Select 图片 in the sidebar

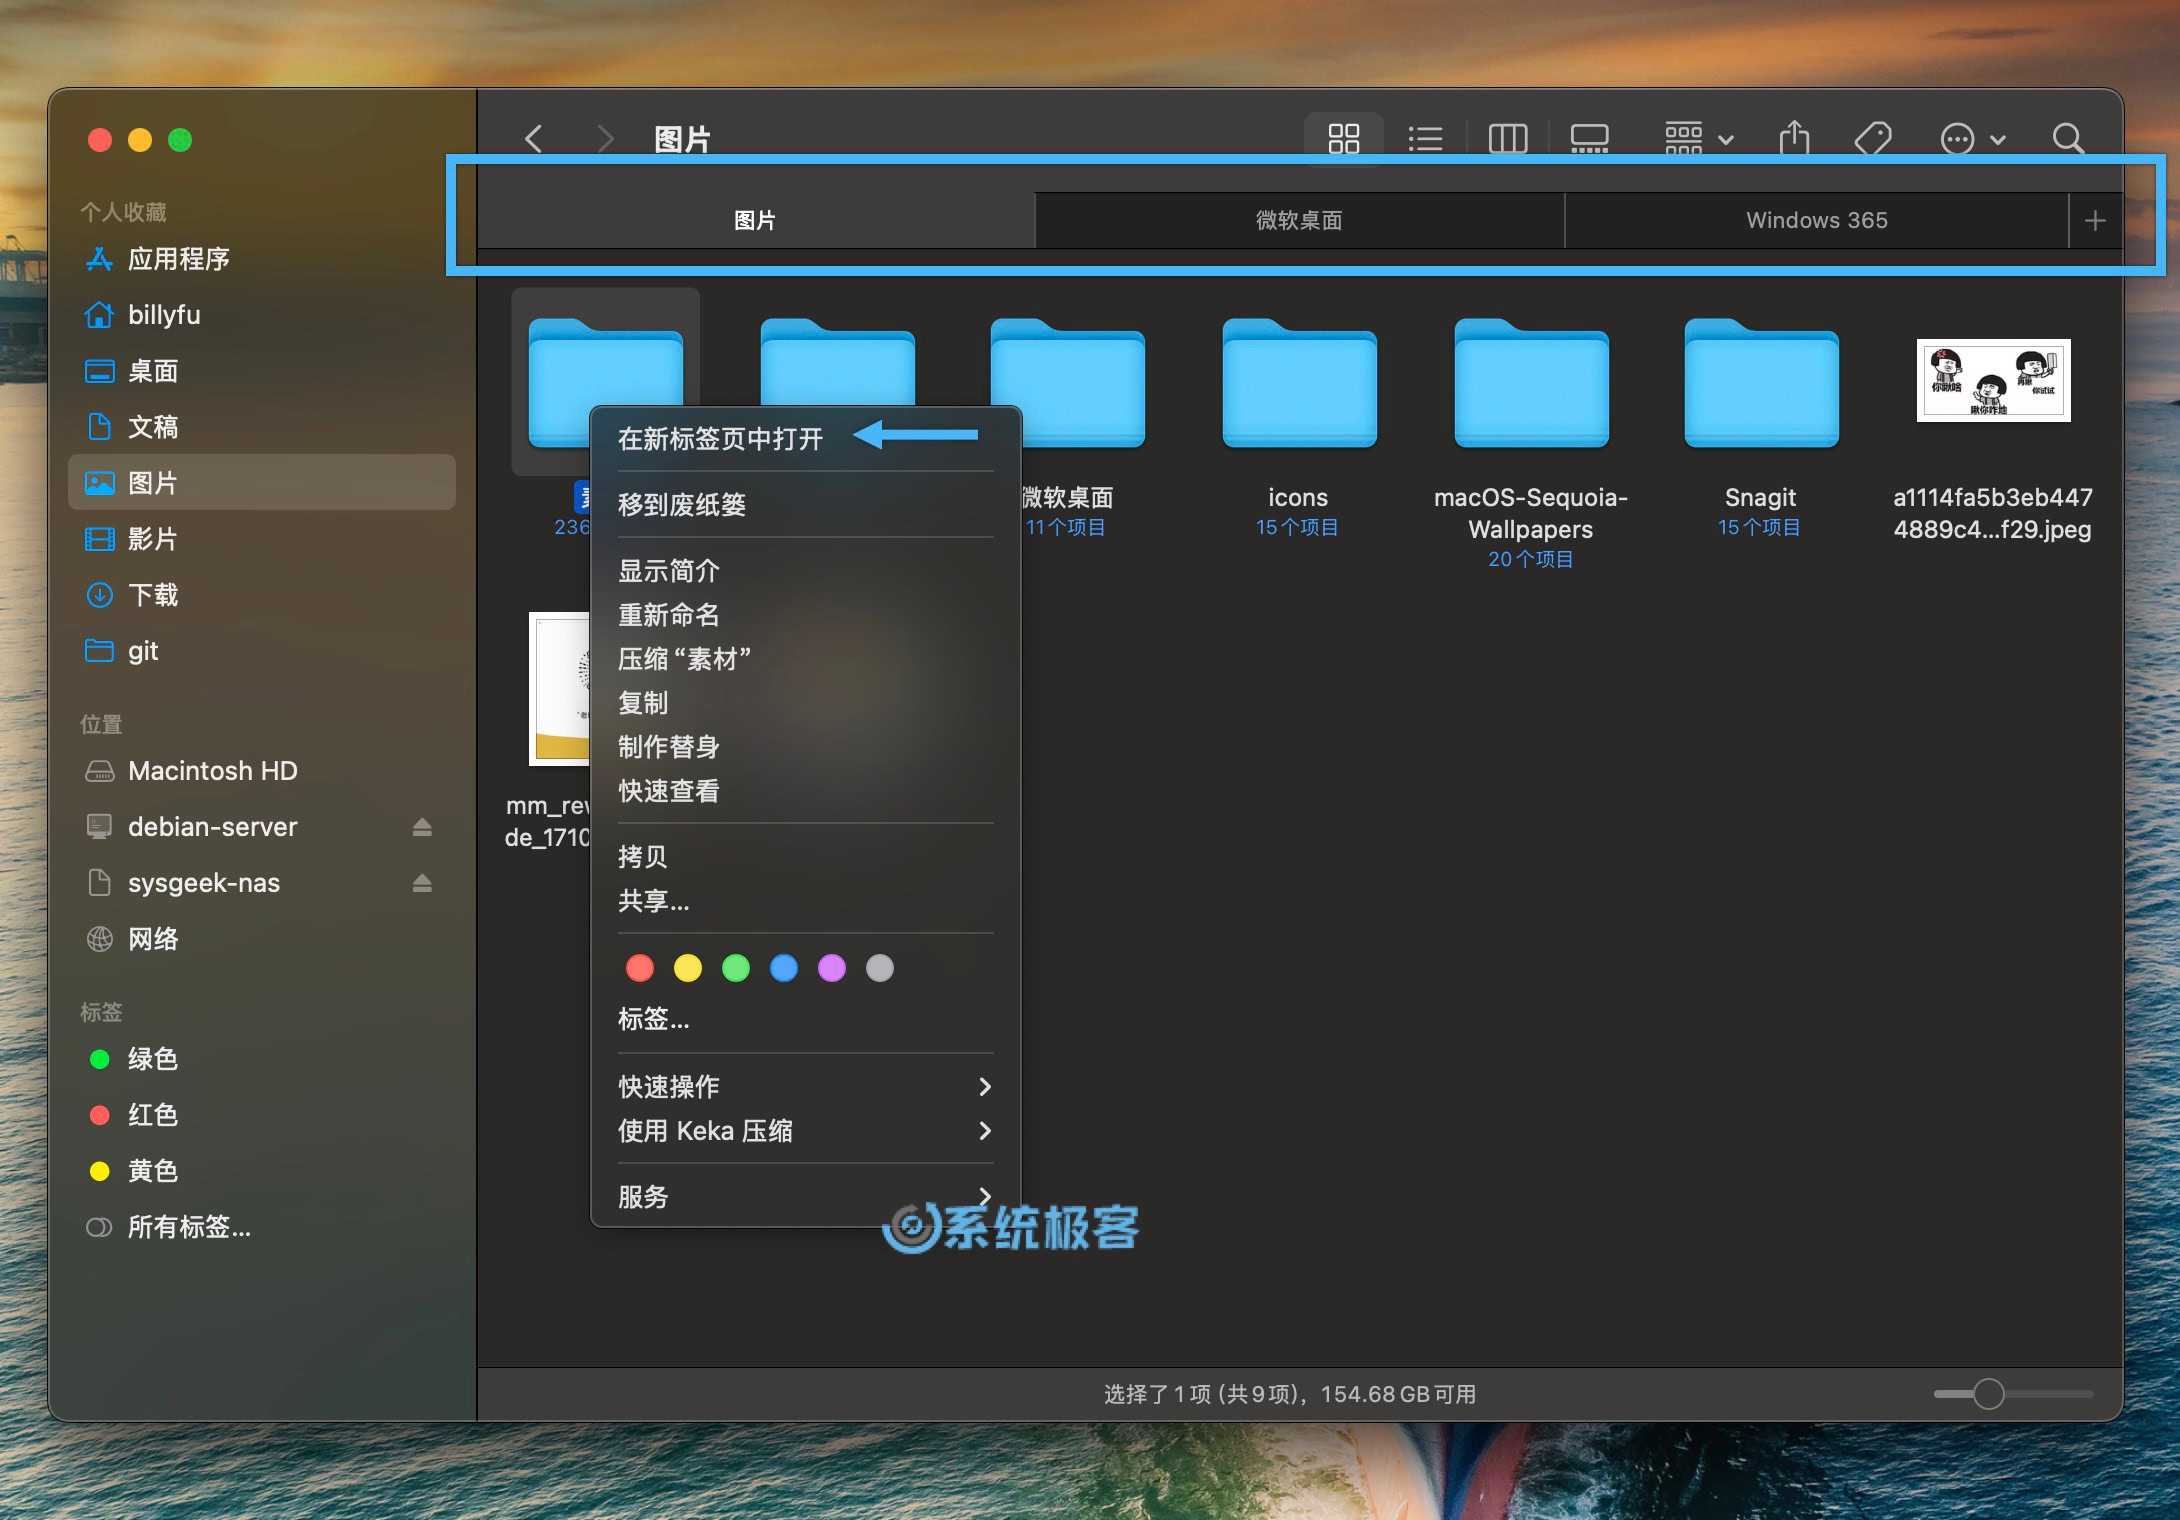click(x=262, y=483)
